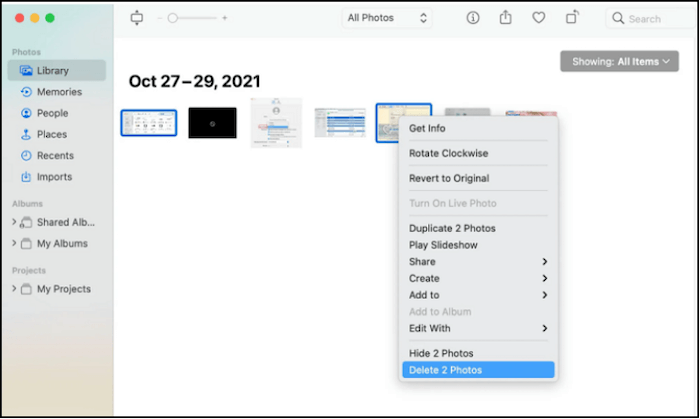Expand the My Projects group
700x419 pixels.
click(14, 289)
